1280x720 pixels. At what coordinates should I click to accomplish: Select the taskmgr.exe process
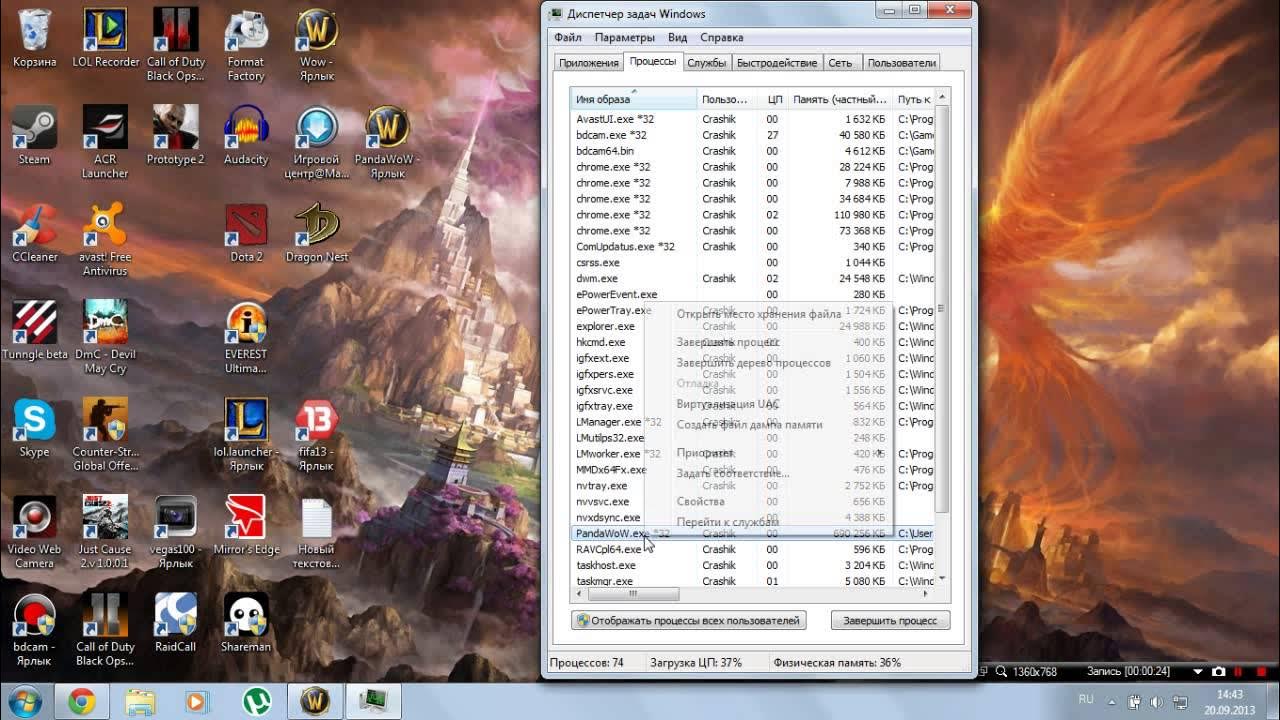(752, 581)
